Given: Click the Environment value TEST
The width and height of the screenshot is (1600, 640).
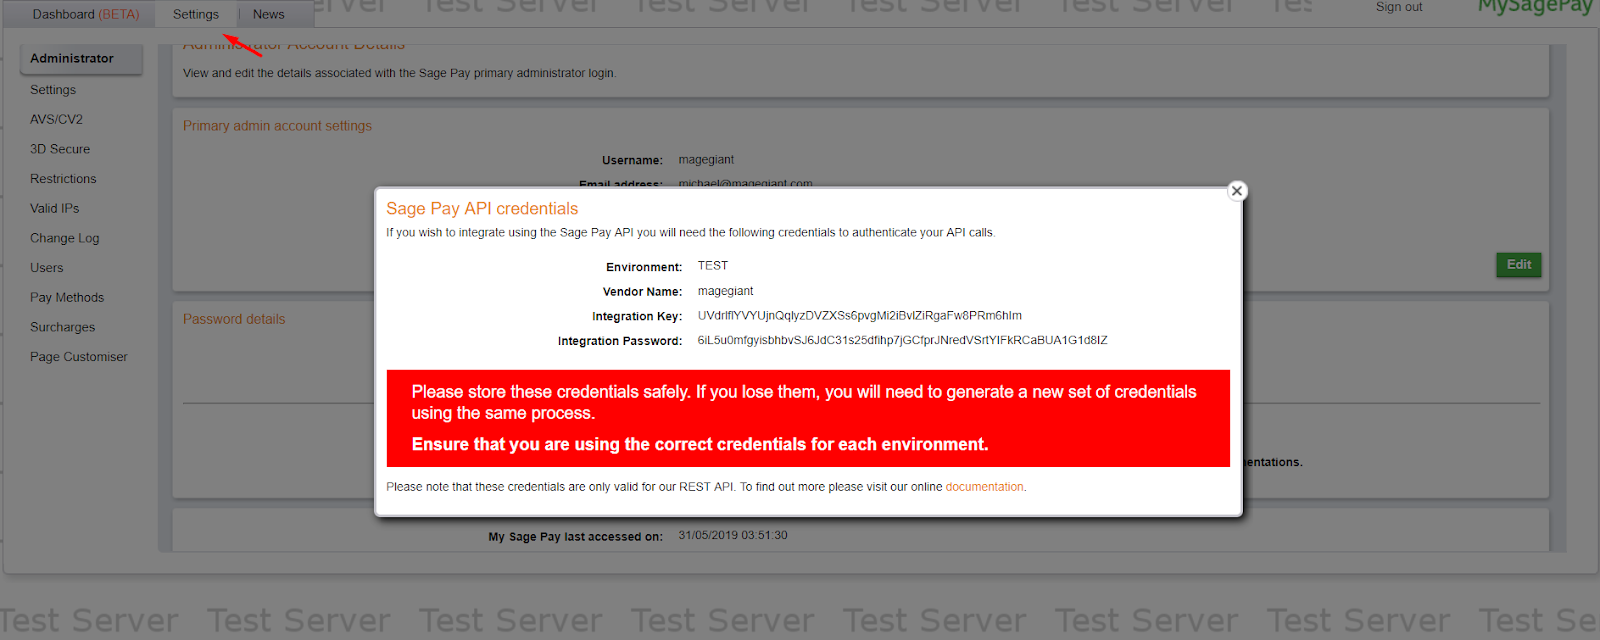Looking at the screenshot, I should 713,266.
